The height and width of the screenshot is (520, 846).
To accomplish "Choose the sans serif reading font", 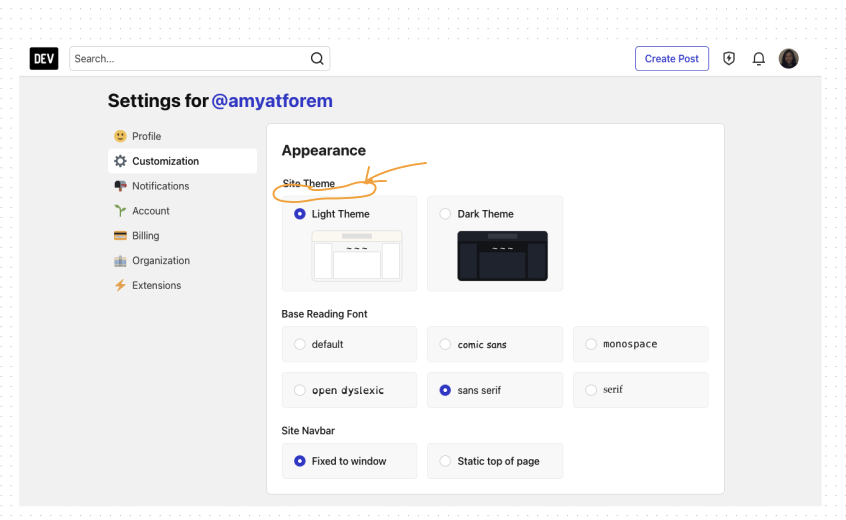I will [x=445, y=390].
